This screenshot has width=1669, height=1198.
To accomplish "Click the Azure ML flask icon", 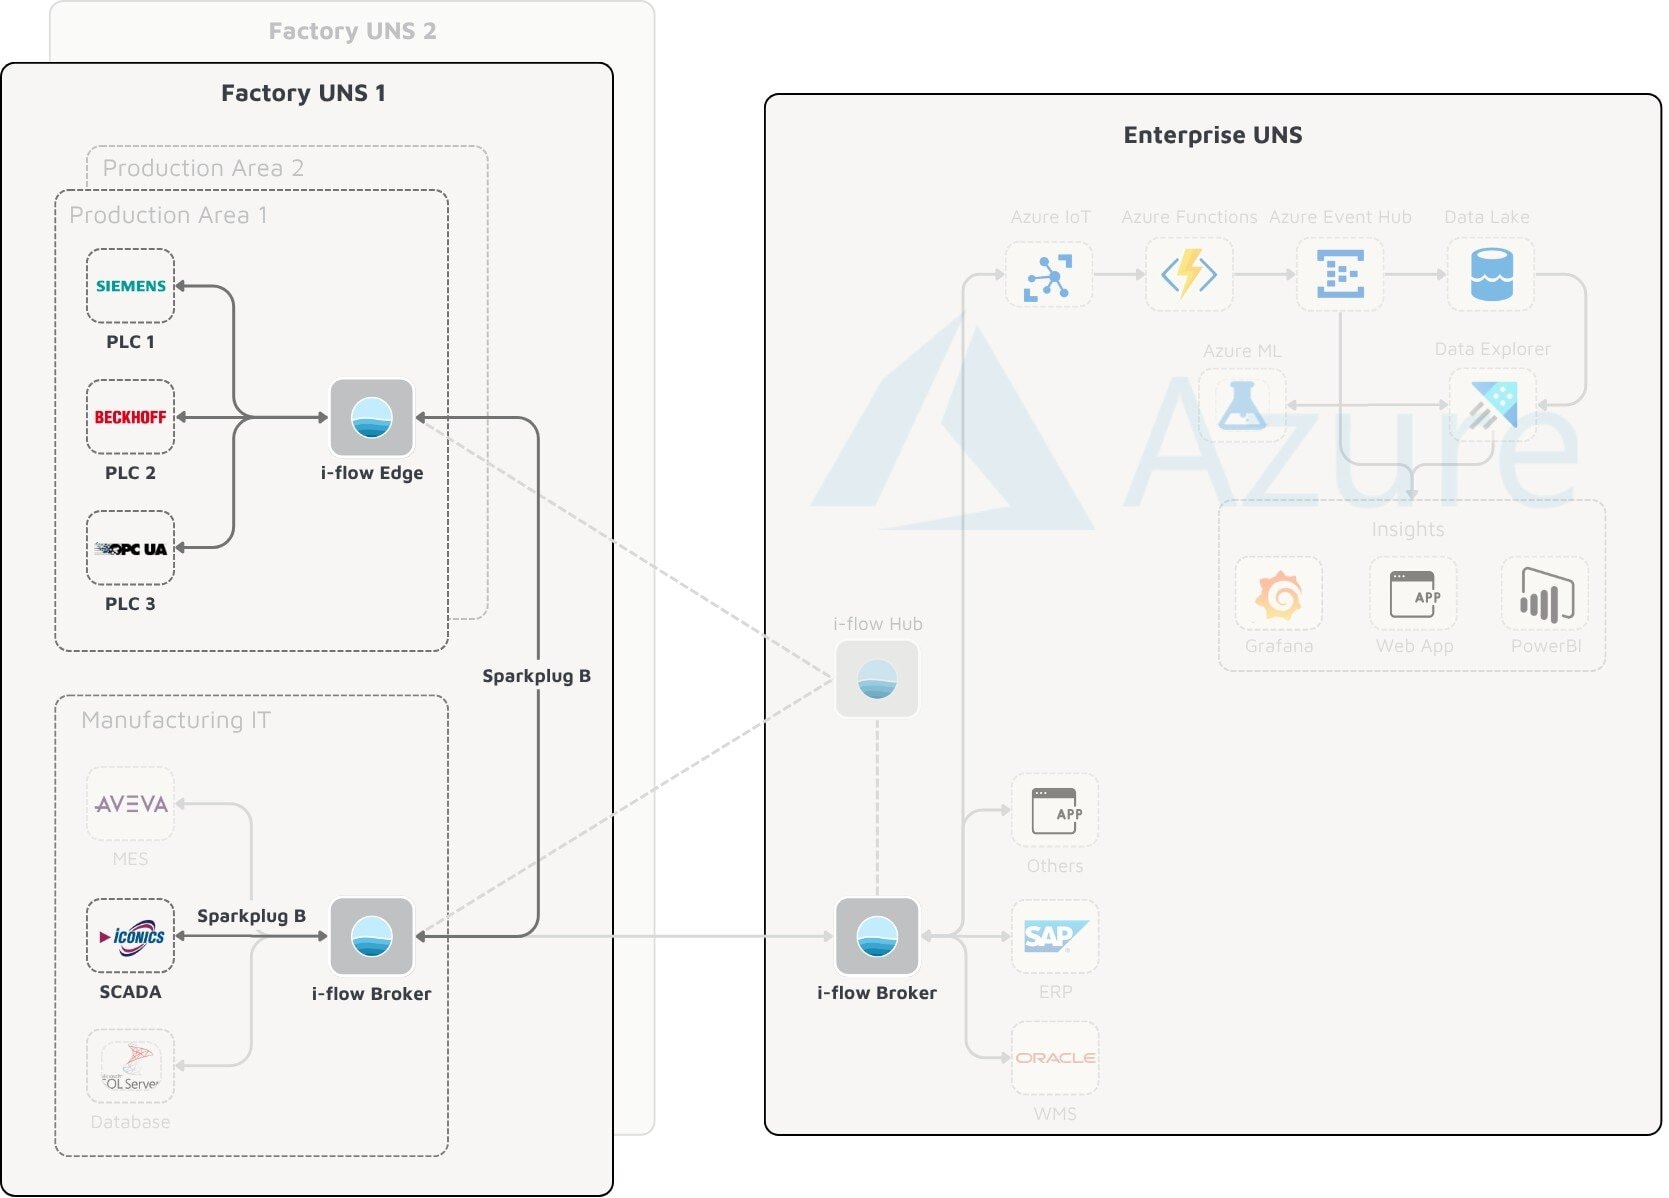I will 1242,406.
